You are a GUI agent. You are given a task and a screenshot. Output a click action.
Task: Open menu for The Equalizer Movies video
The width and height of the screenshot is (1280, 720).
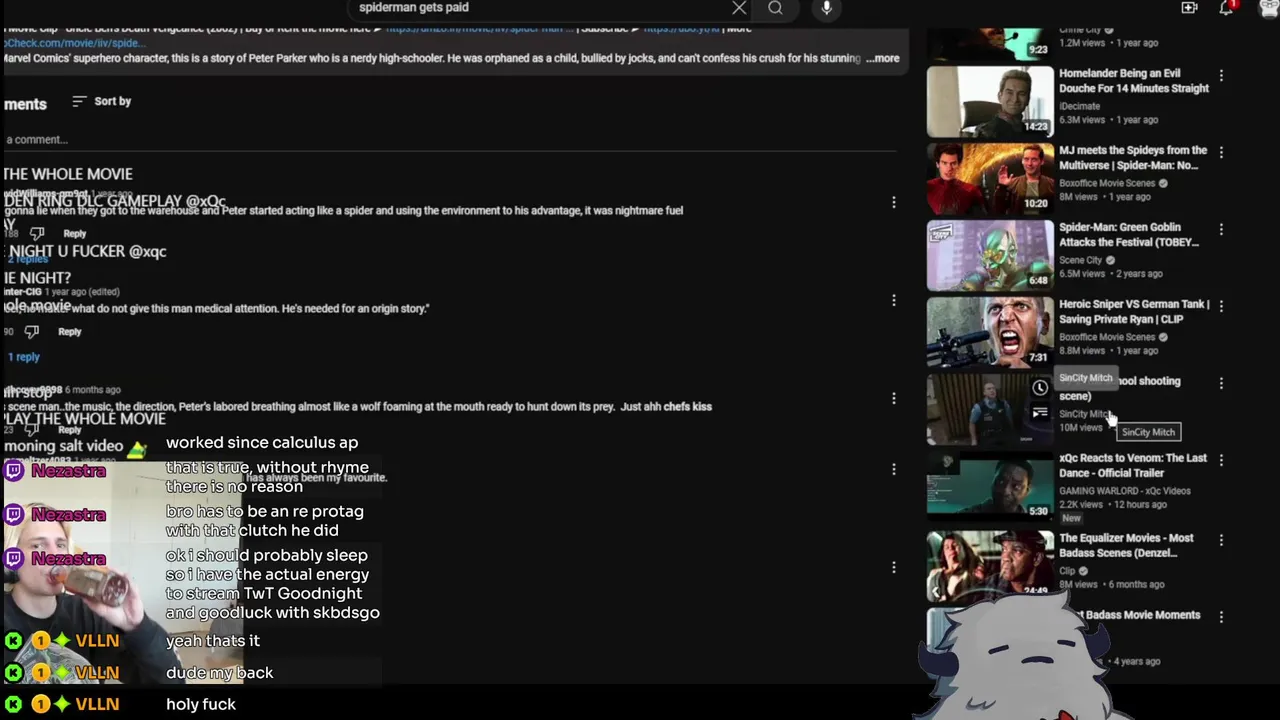tap(1221, 541)
